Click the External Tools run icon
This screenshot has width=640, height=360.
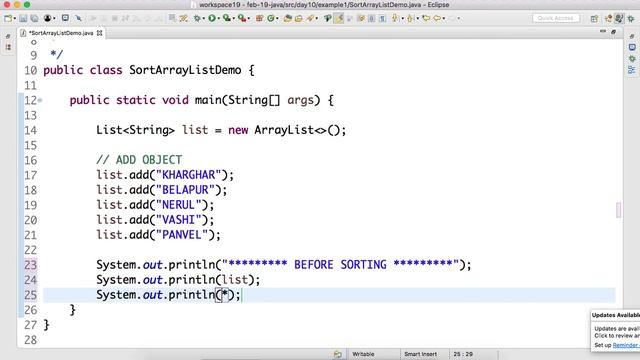pyautogui.click(x=242, y=18)
